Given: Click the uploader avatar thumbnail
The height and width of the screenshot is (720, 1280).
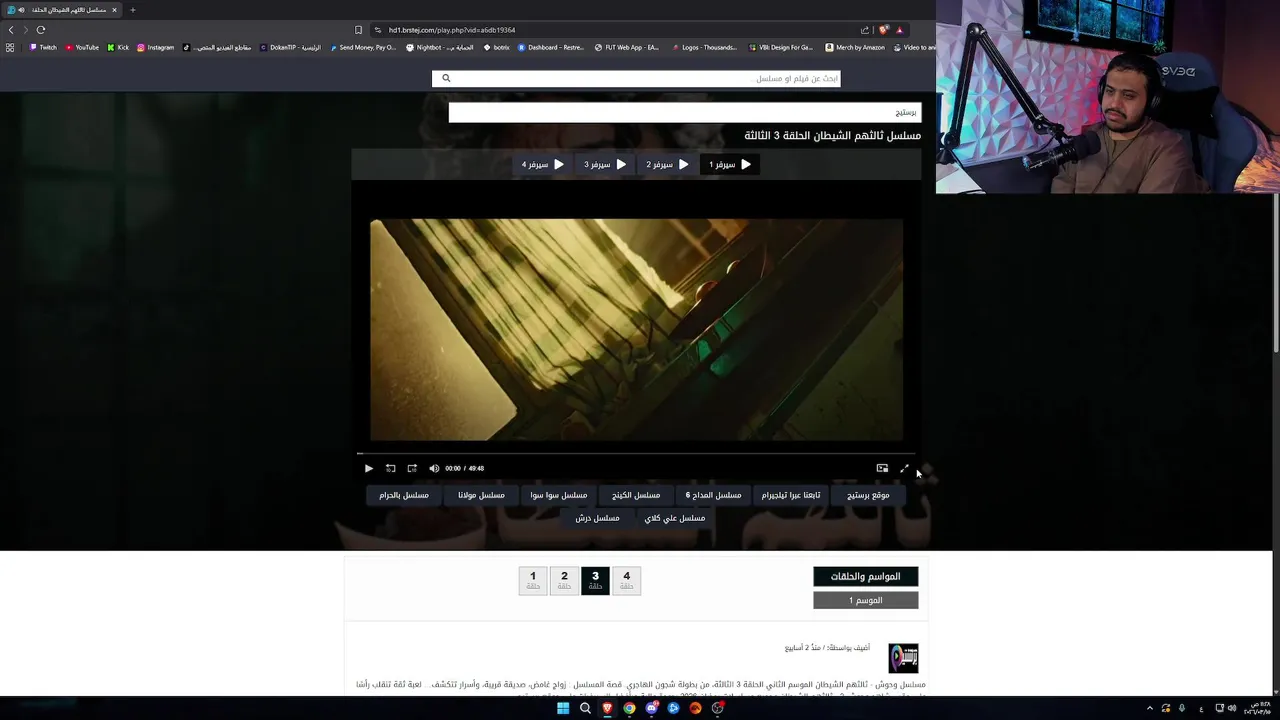Looking at the screenshot, I should point(903,657).
